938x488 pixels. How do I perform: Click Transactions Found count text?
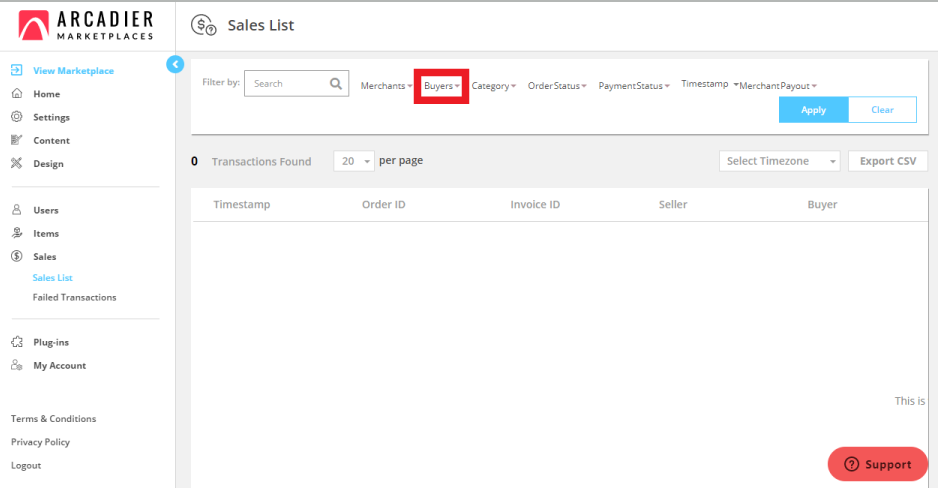(x=261, y=161)
